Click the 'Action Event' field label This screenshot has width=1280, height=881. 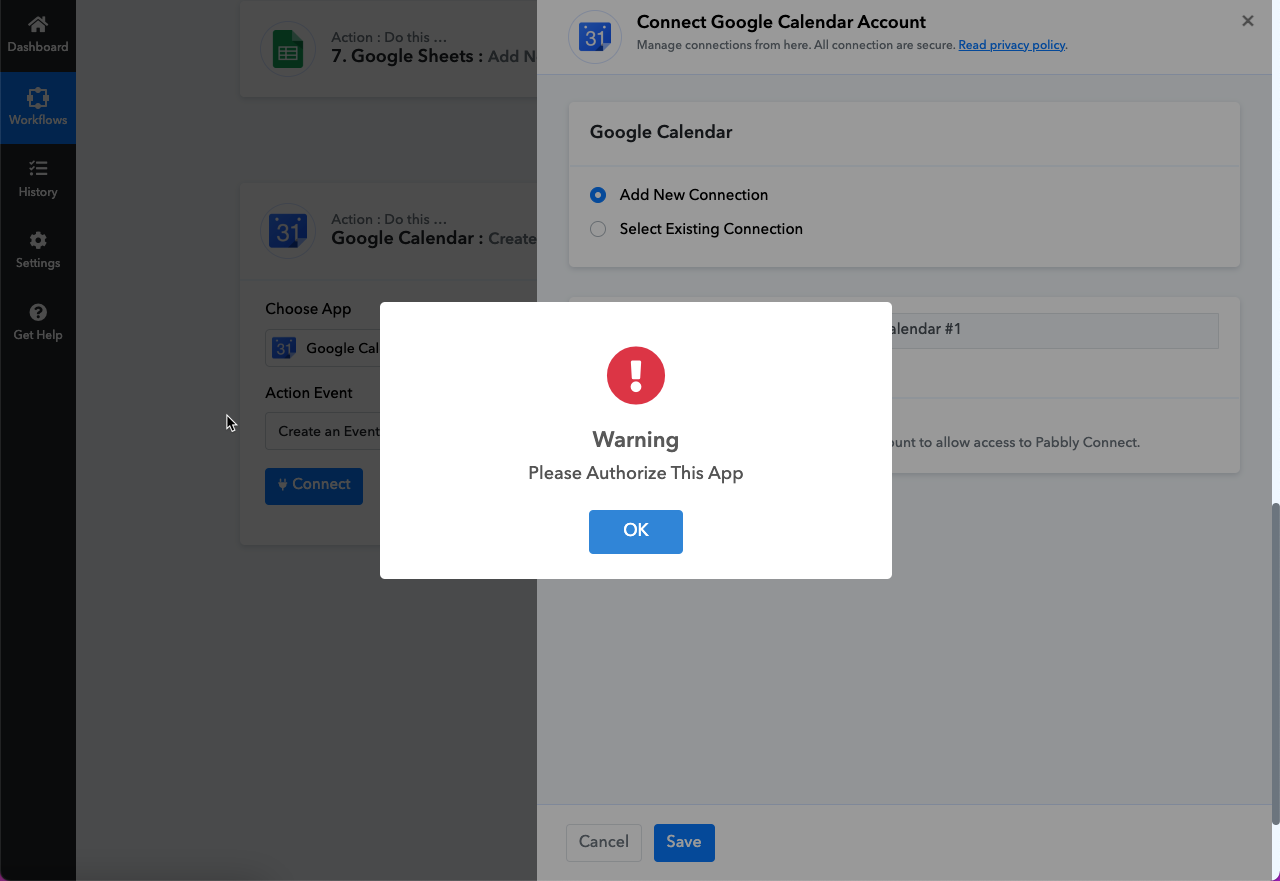309,393
